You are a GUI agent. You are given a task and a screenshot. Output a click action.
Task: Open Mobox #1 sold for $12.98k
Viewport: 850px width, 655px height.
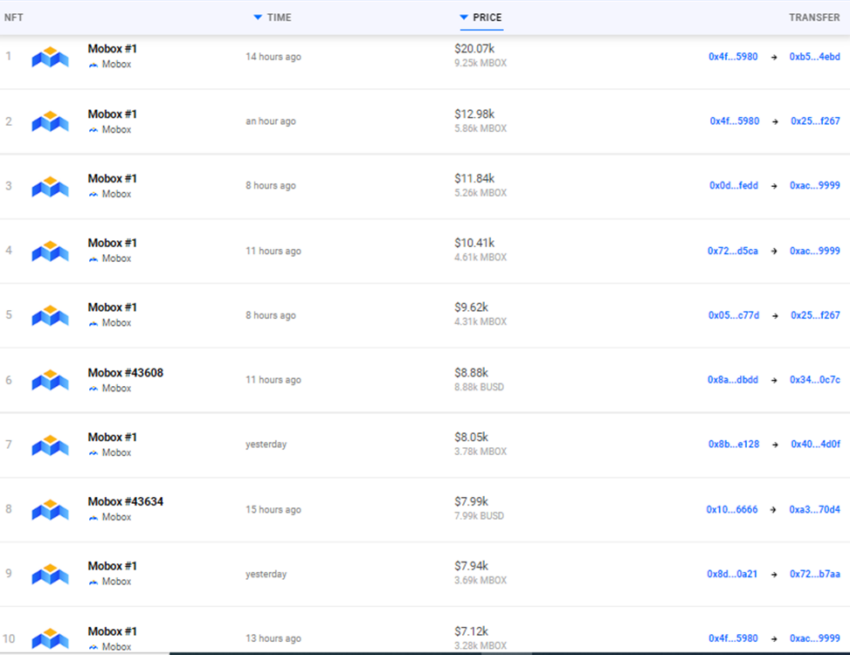pos(112,114)
